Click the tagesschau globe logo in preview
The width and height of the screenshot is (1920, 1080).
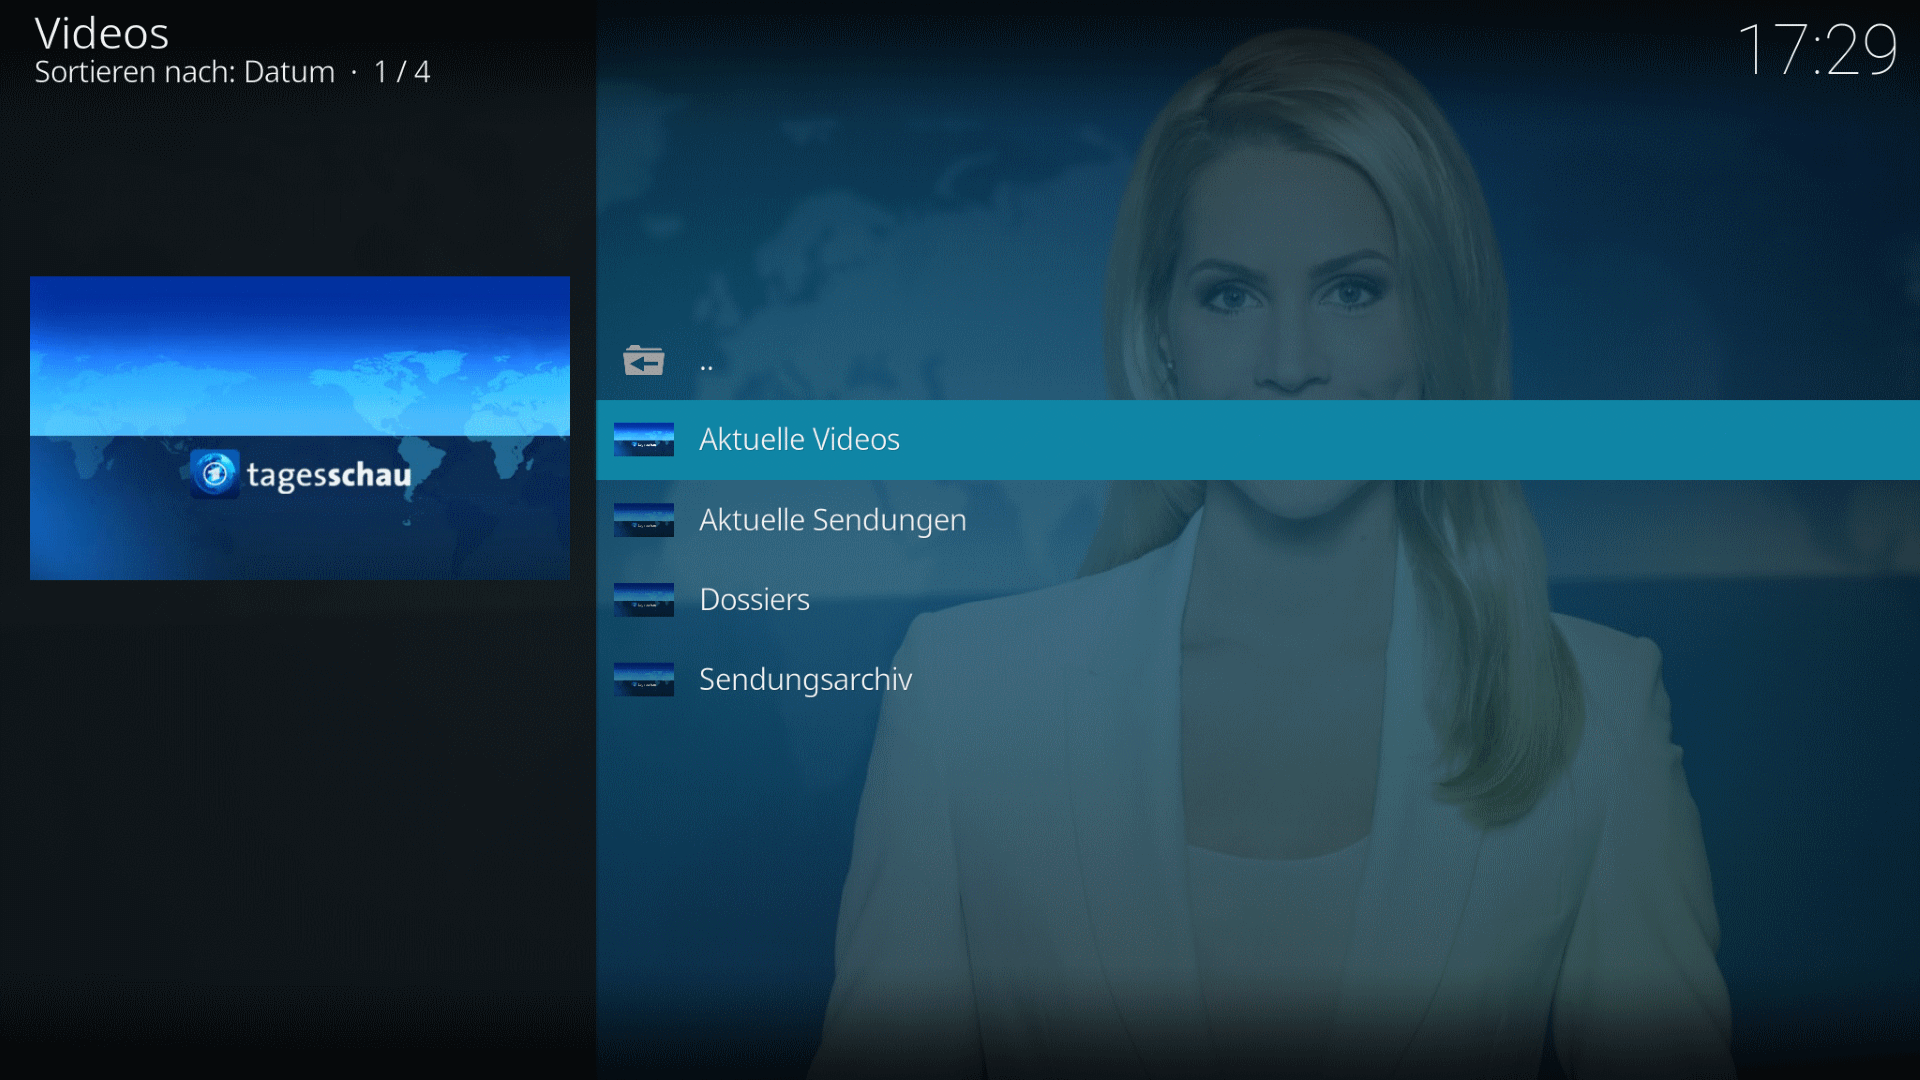coord(215,474)
